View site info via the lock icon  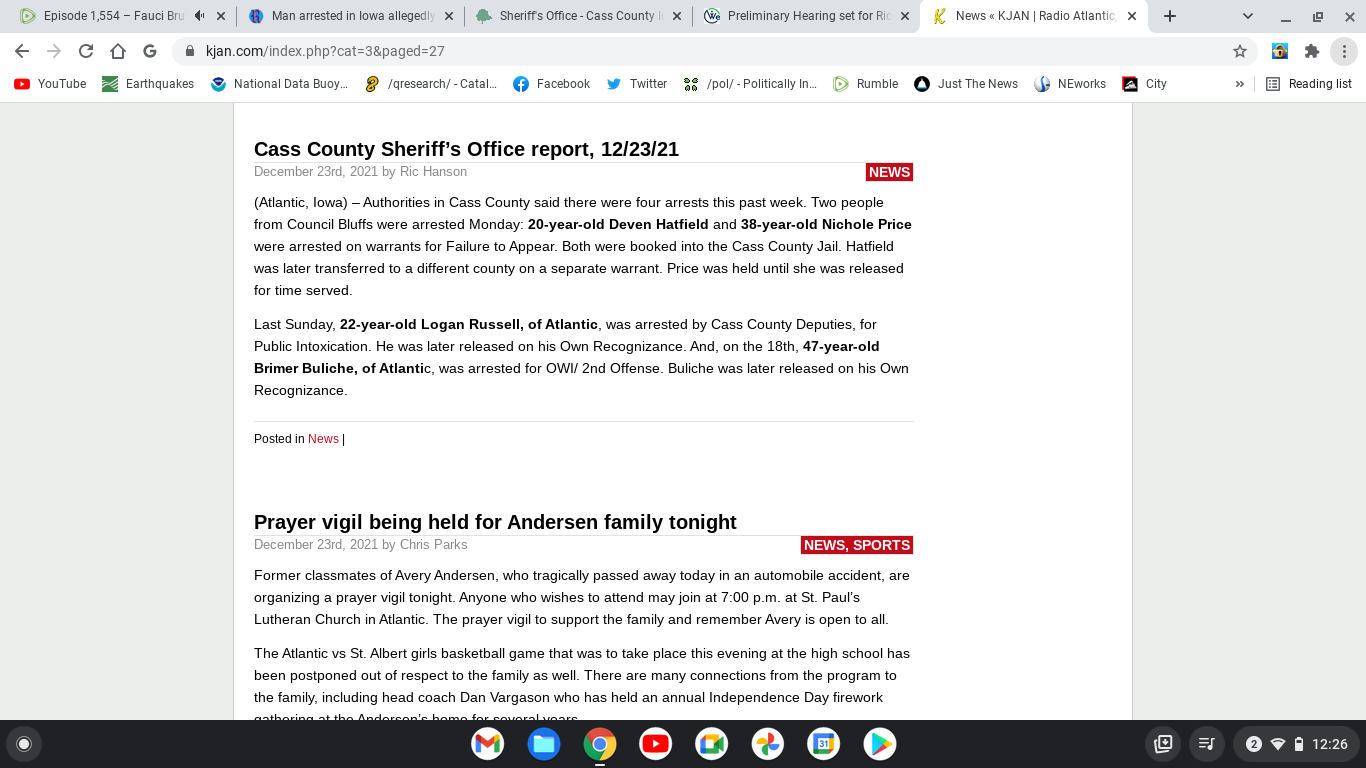coord(190,51)
